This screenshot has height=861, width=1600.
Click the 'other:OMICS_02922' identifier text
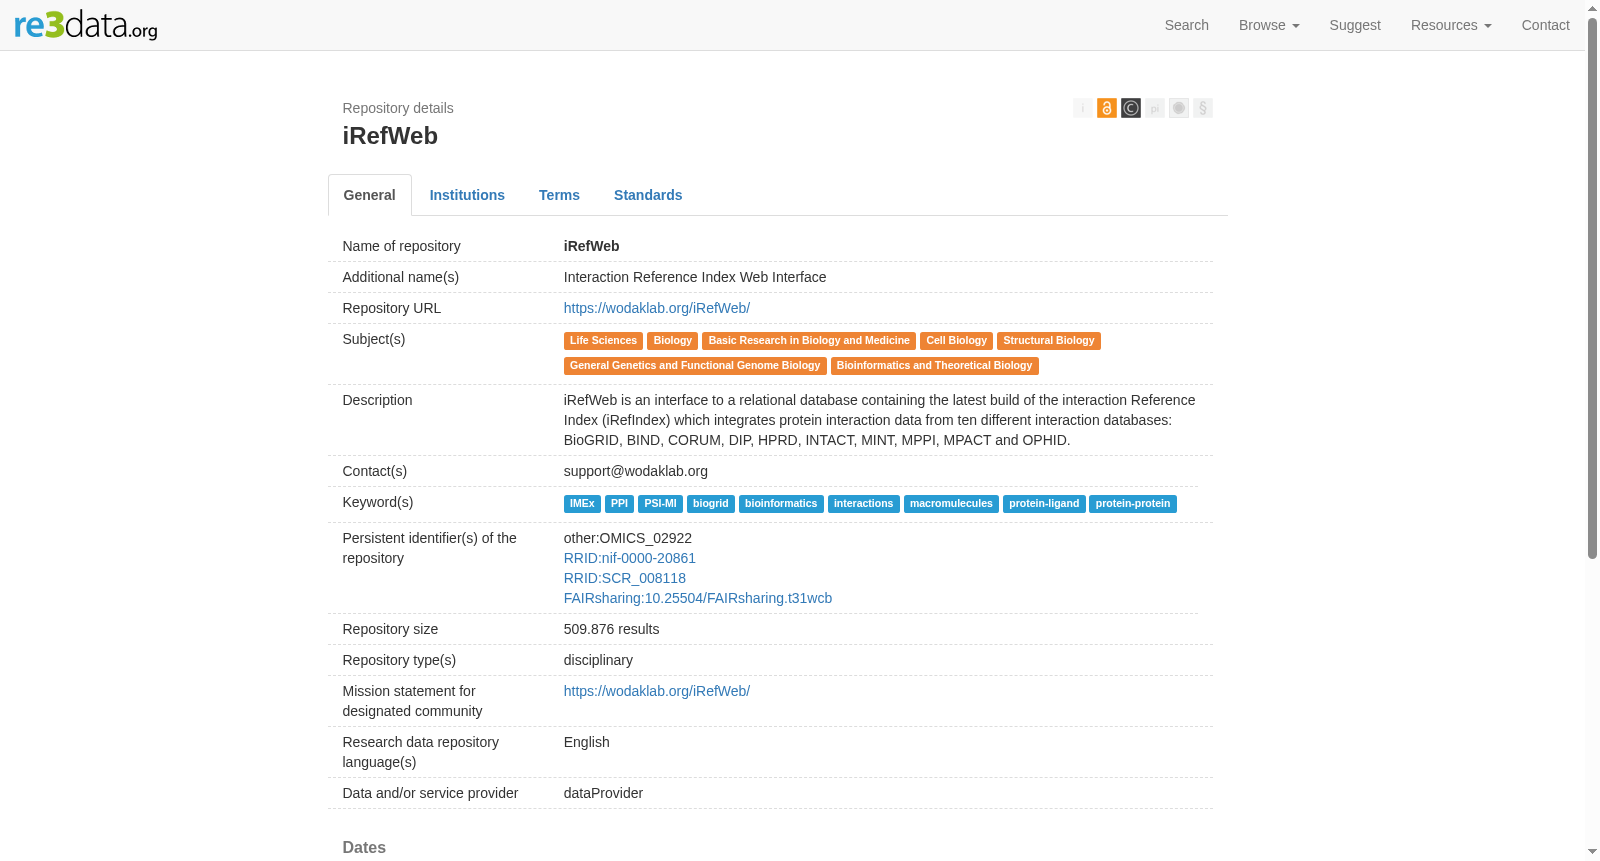[628, 538]
